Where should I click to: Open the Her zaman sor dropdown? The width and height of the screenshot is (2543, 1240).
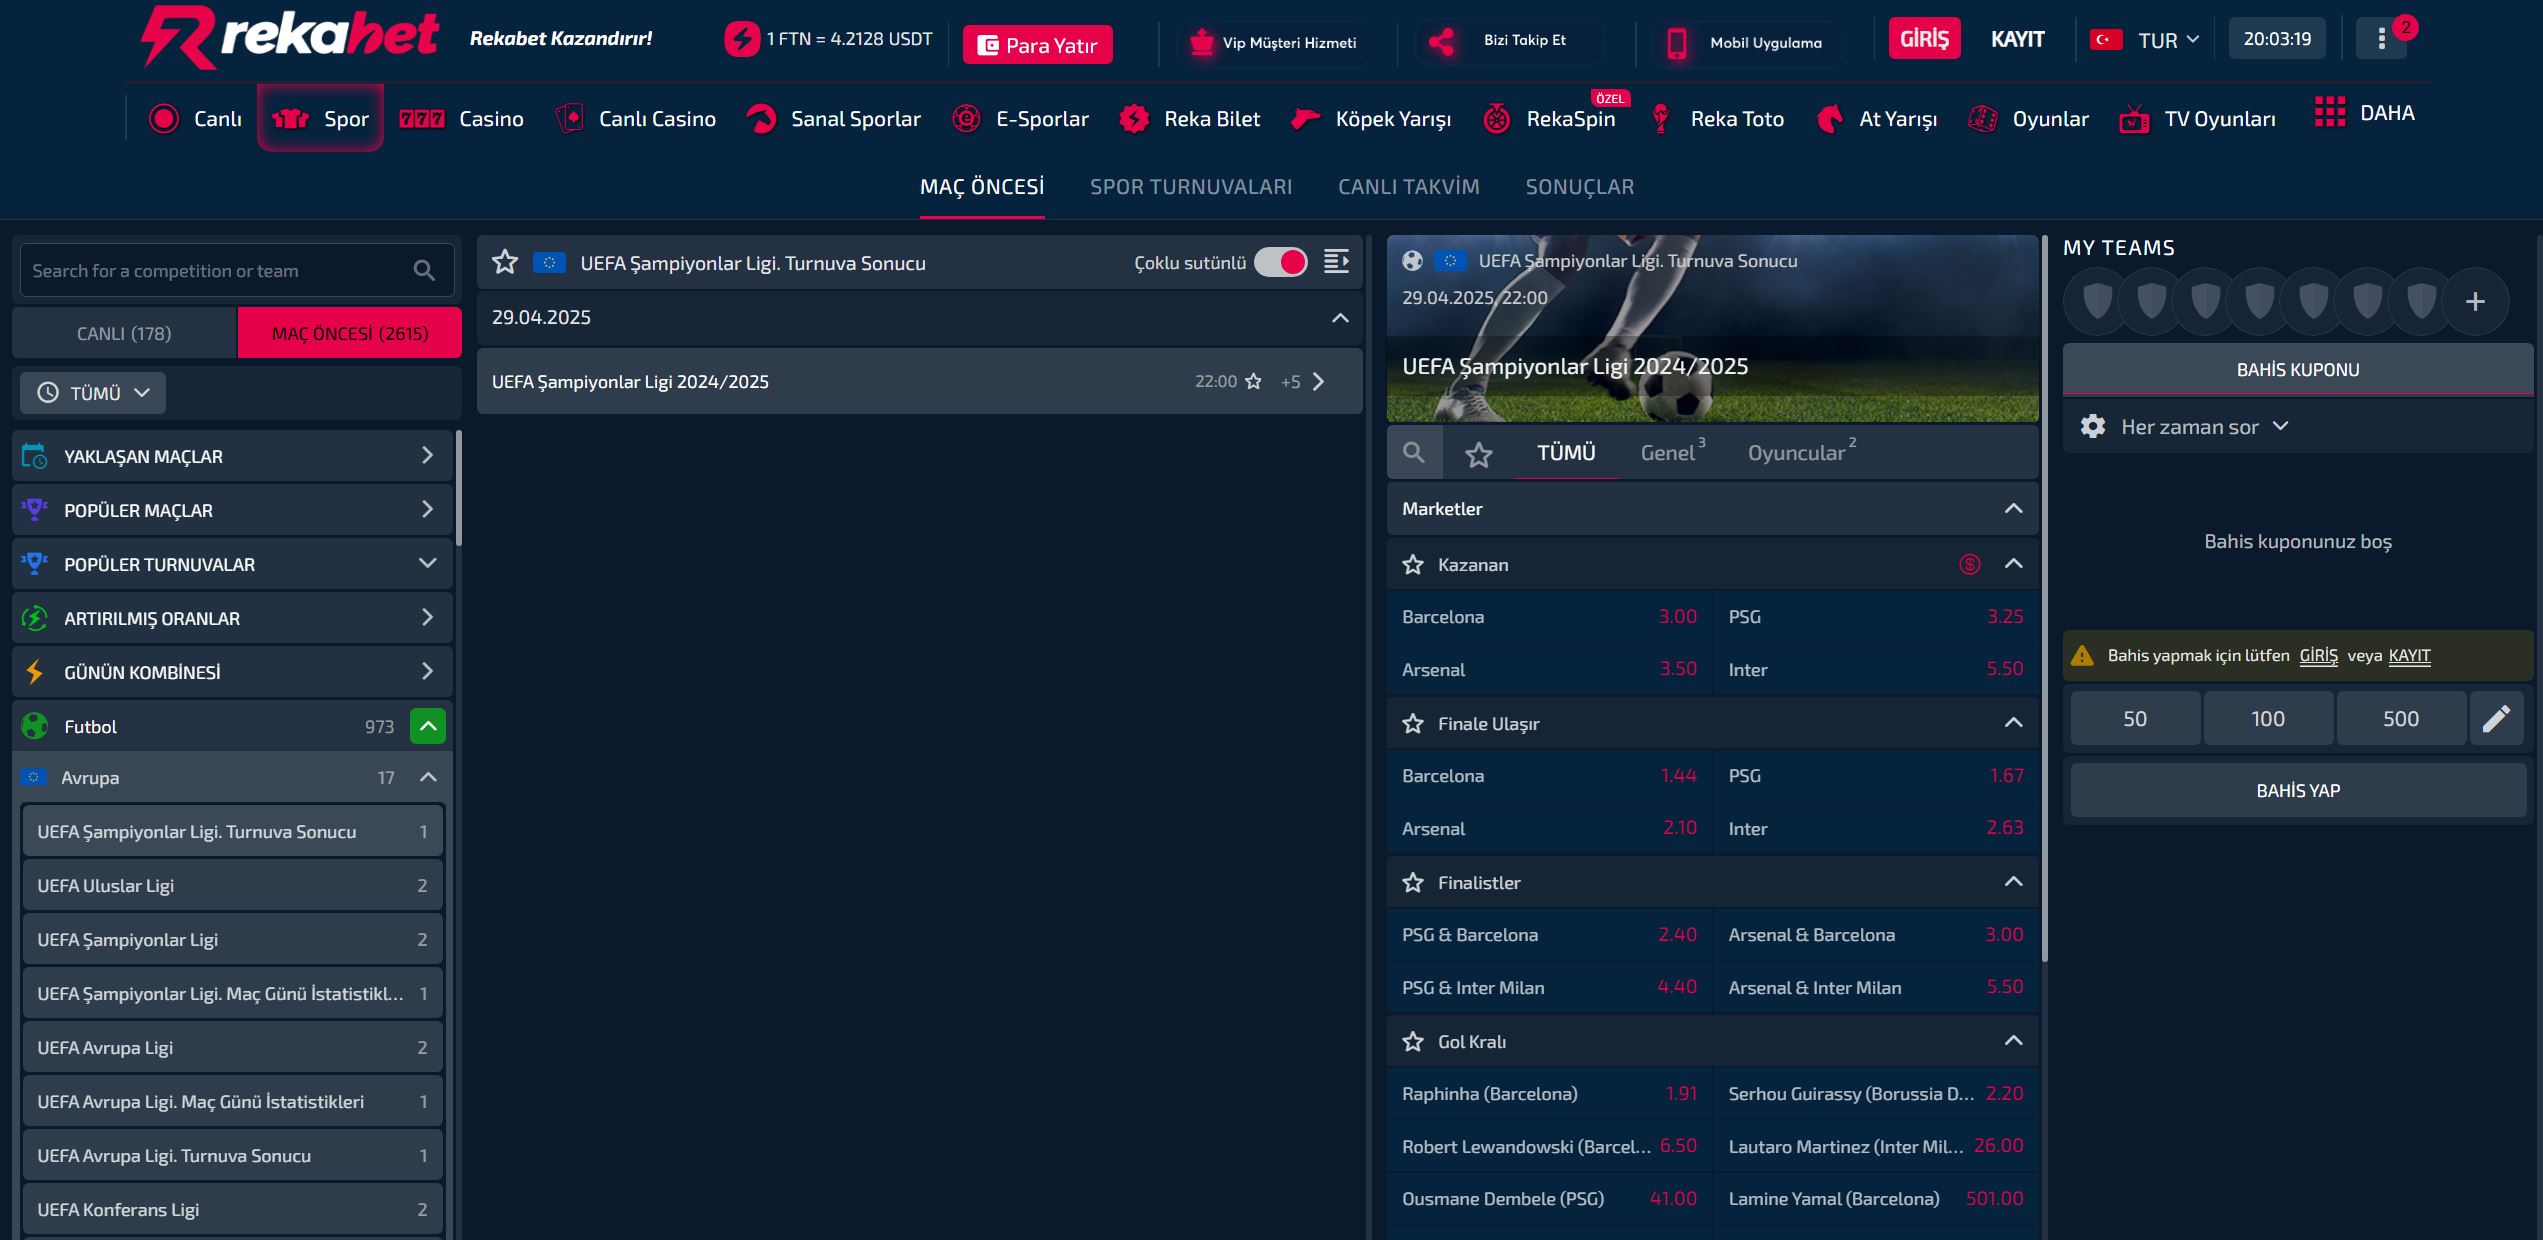[x=2203, y=427]
